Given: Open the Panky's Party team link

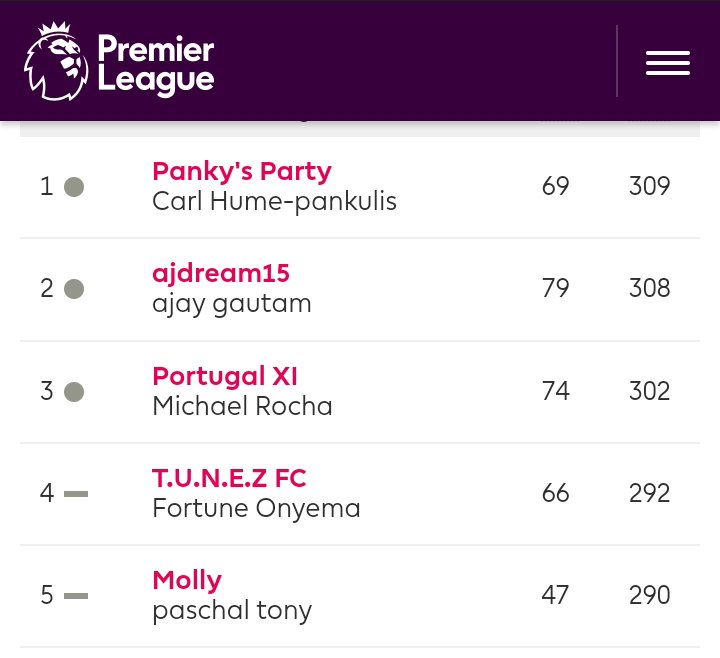Looking at the screenshot, I should [x=242, y=171].
